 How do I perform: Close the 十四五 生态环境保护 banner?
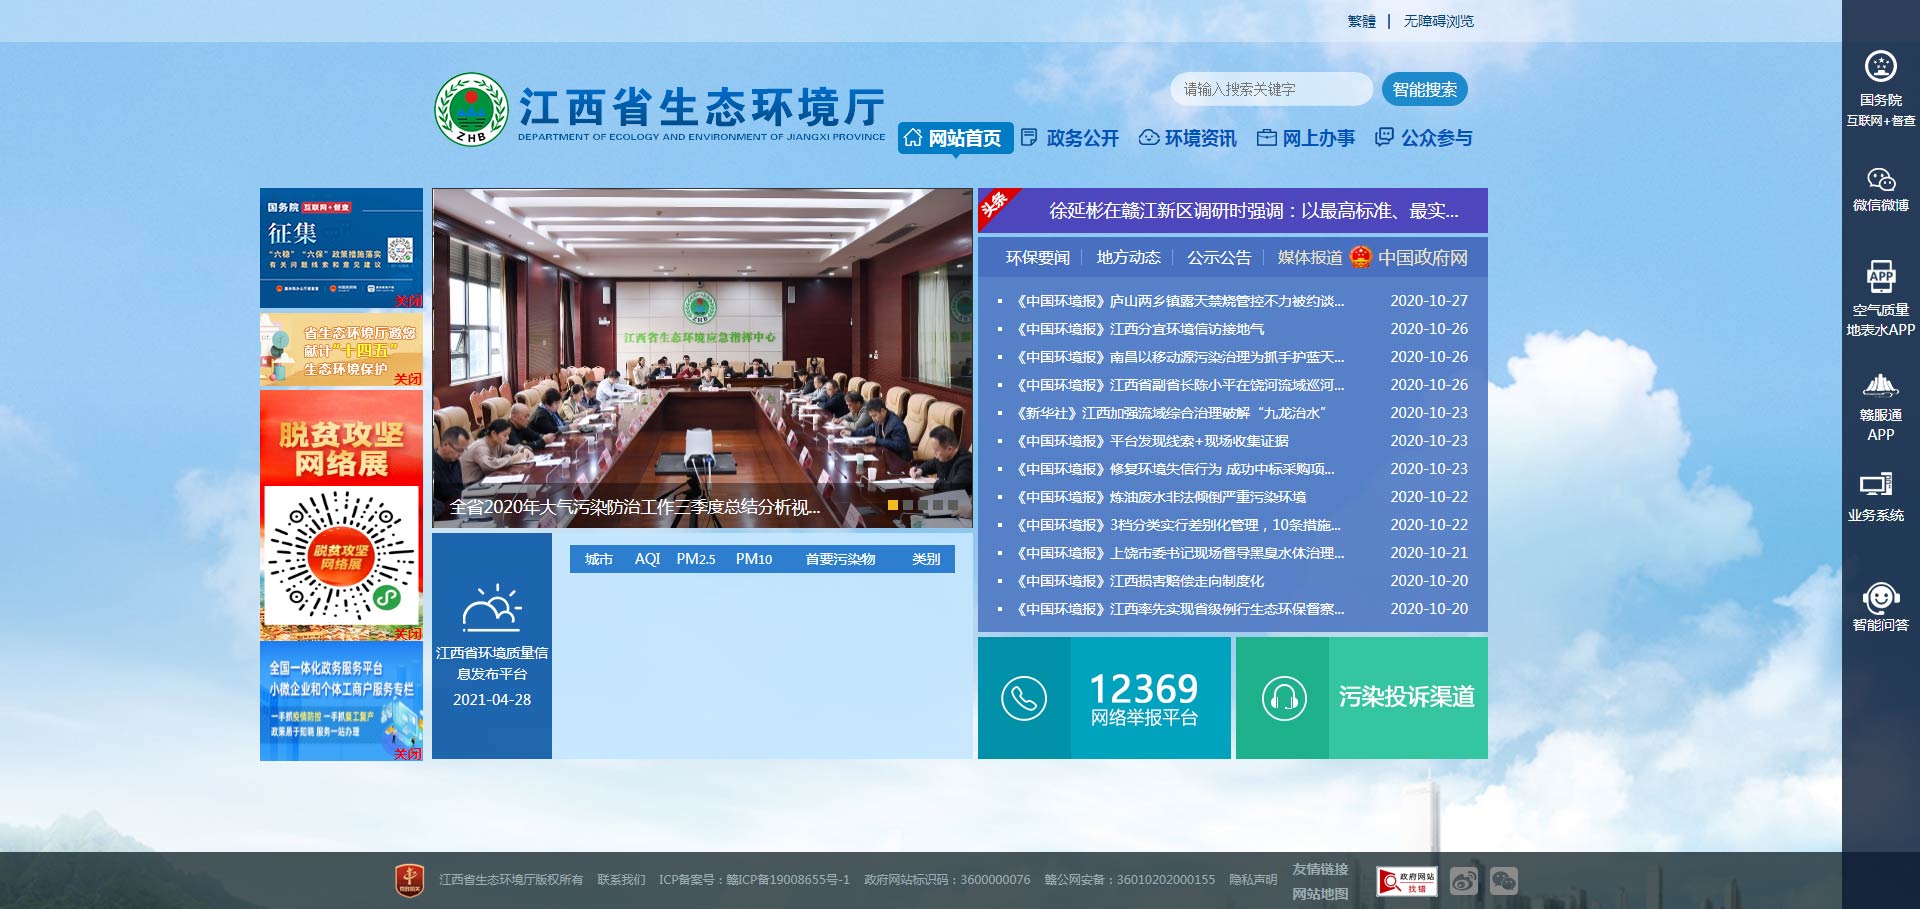pos(408,379)
